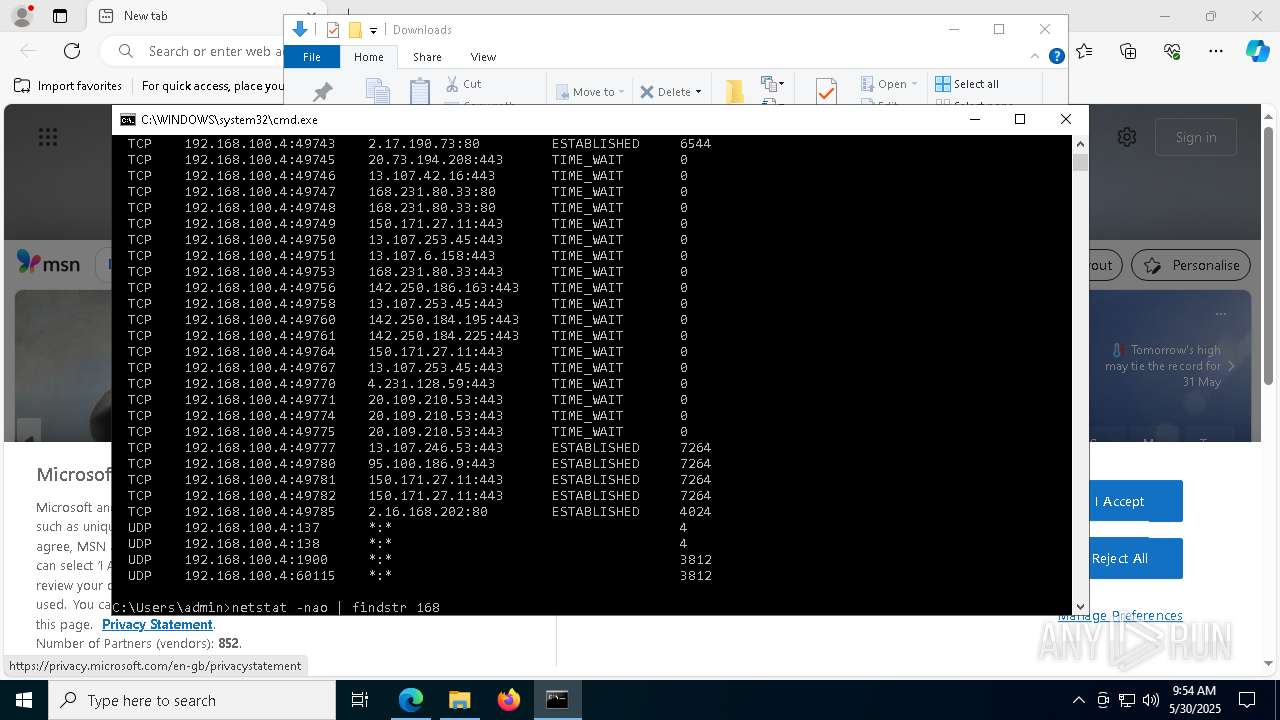Screen dimensions: 1280x720
Task: Select Command Prompt taskbar button
Action: [x=557, y=700]
